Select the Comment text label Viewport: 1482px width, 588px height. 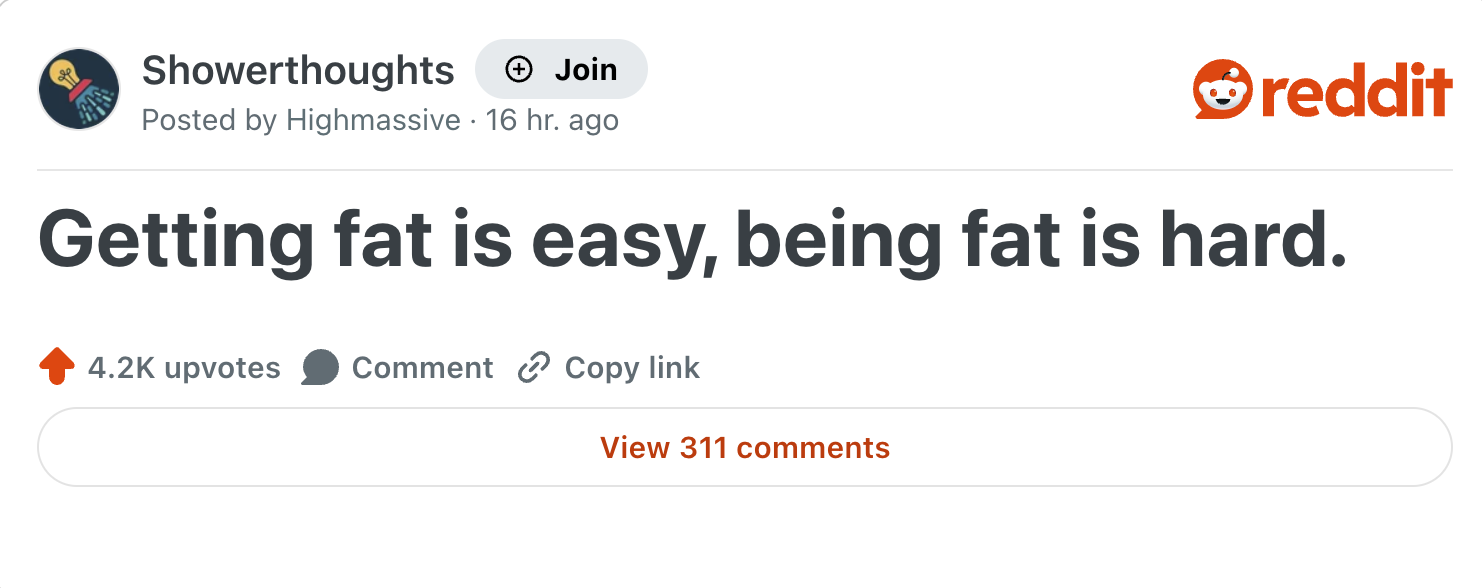point(422,368)
